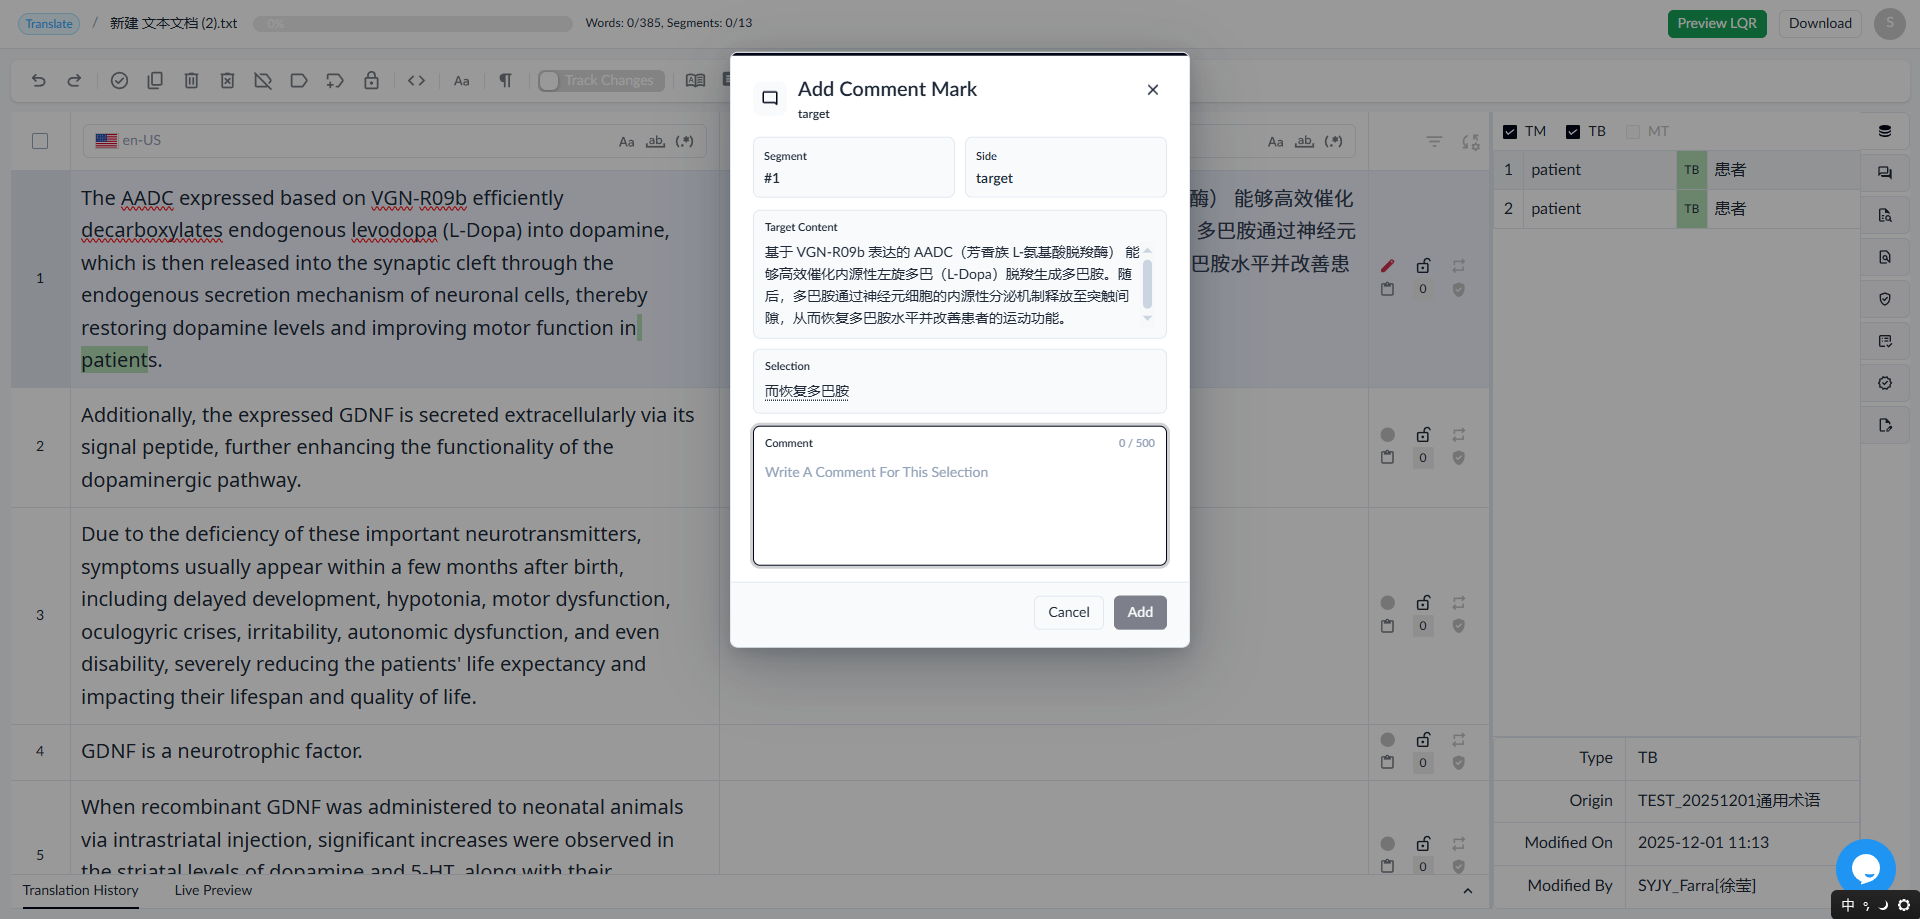Click the Download button
The width and height of the screenshot is (1920, 919).
[x=1820, y=23]
